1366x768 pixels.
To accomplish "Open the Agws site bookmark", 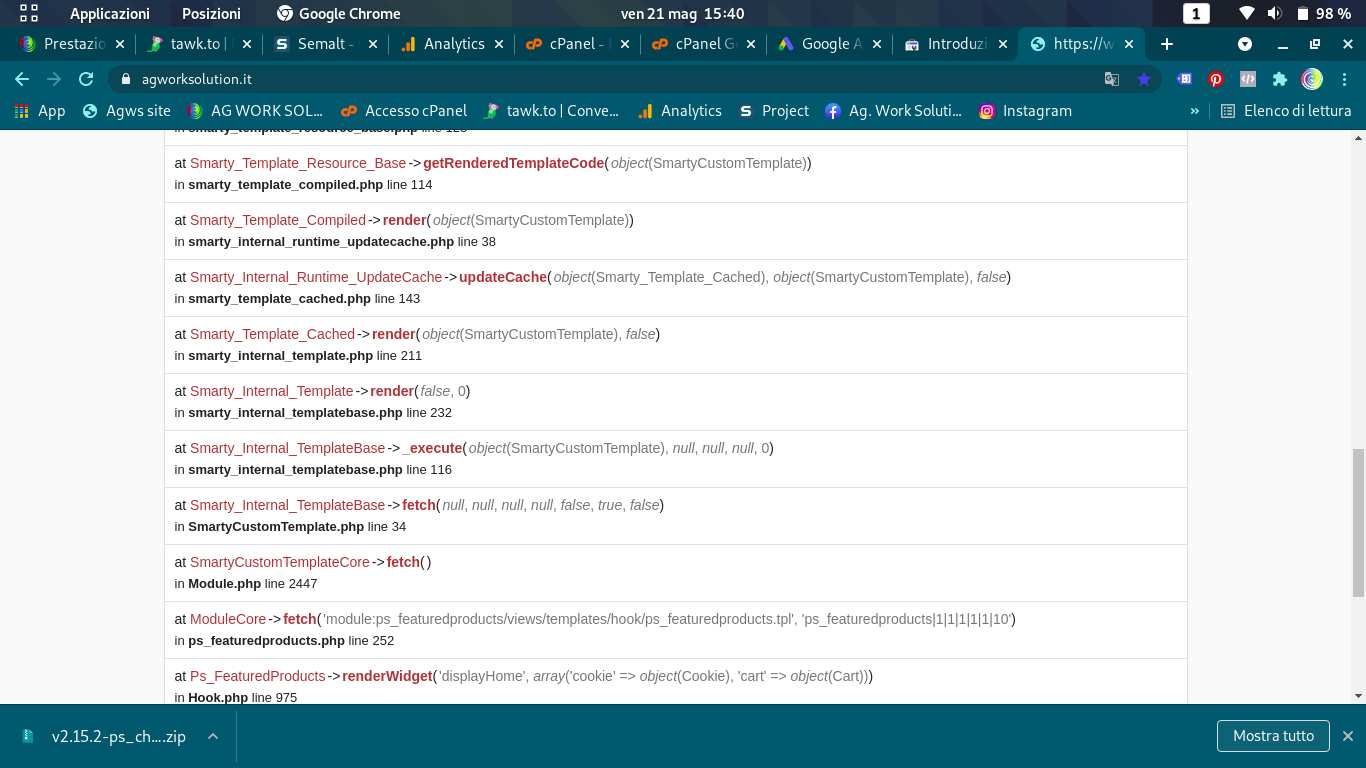I will (127, 111).
